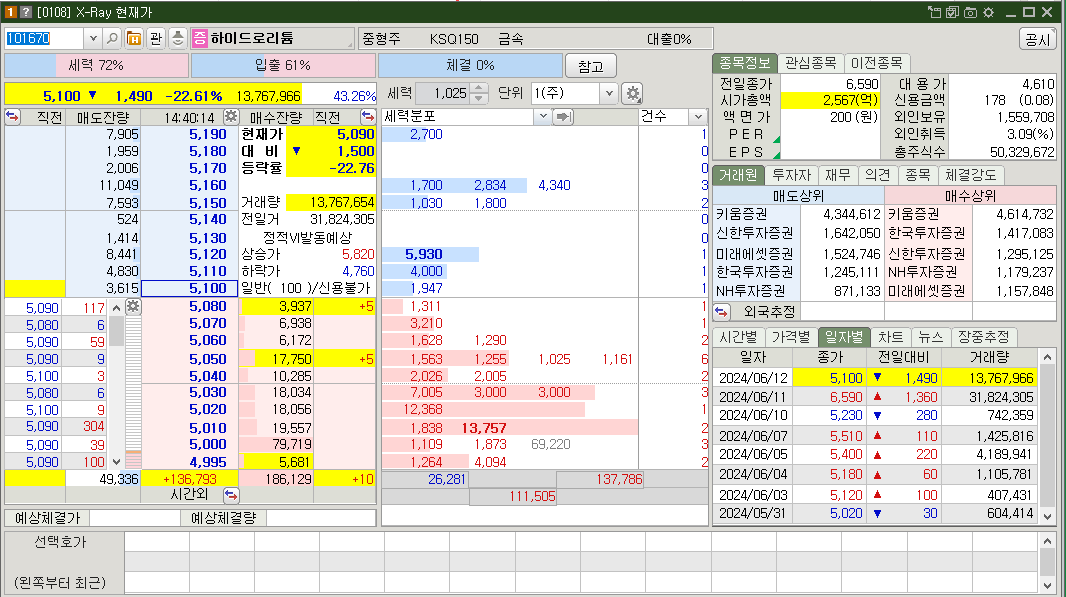Click the magnifier stock search icon
Image resolution: width=1066 pixels, height=597 pixels.
coord(113,38)
